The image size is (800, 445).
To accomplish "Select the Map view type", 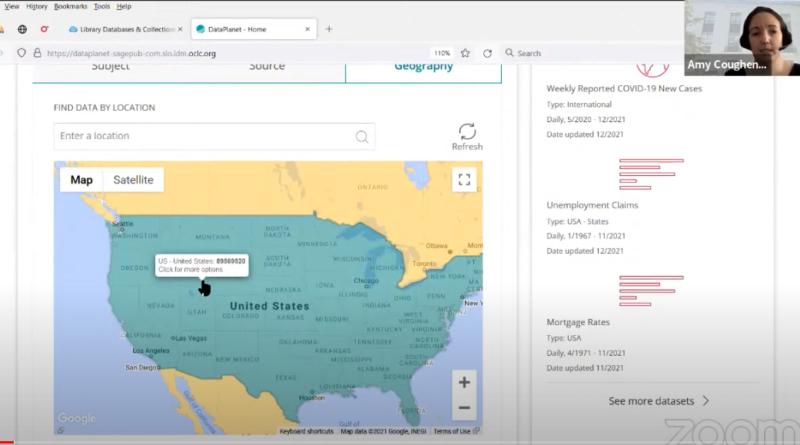I will 81,180.
